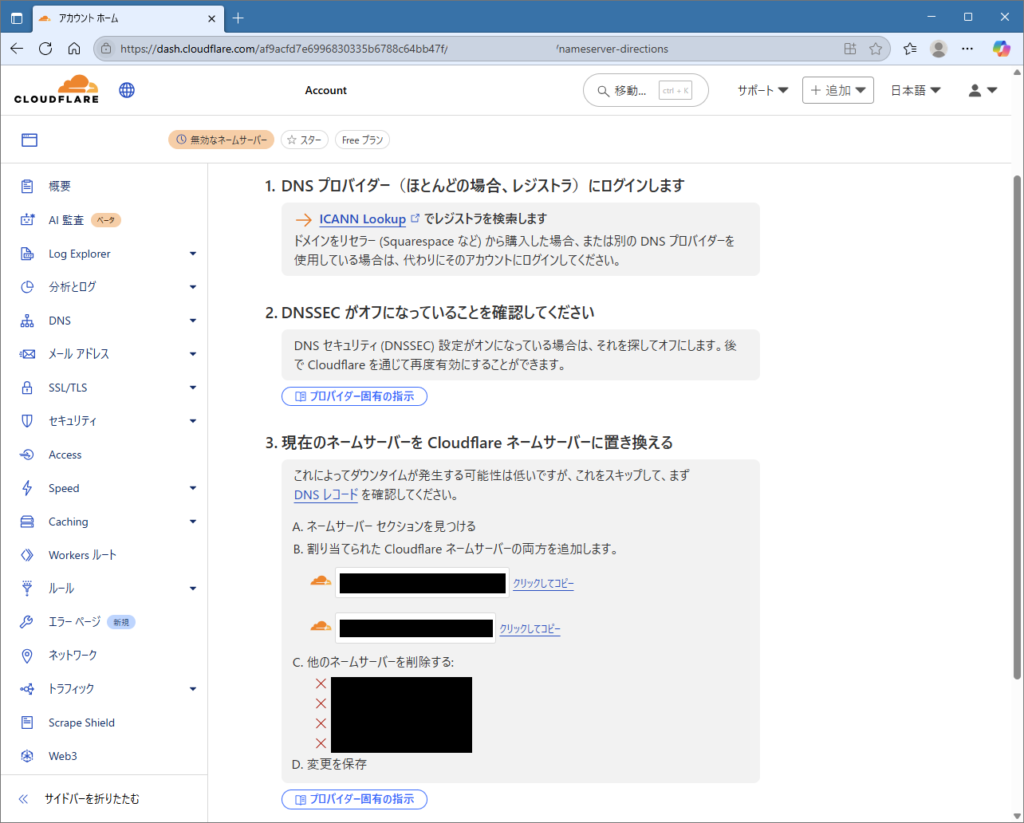Bookmark page with address bar star icon
1024x823 pixels.
[876, 48]
